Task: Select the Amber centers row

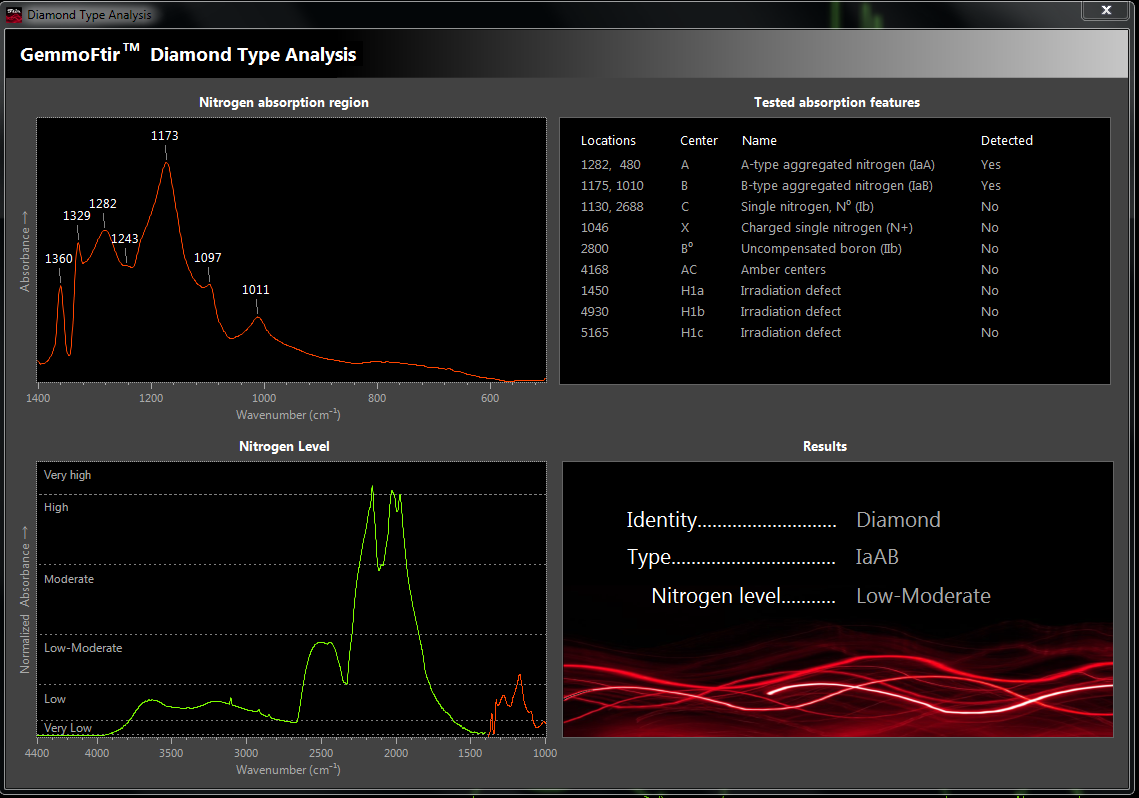Action: coord(790,270)
